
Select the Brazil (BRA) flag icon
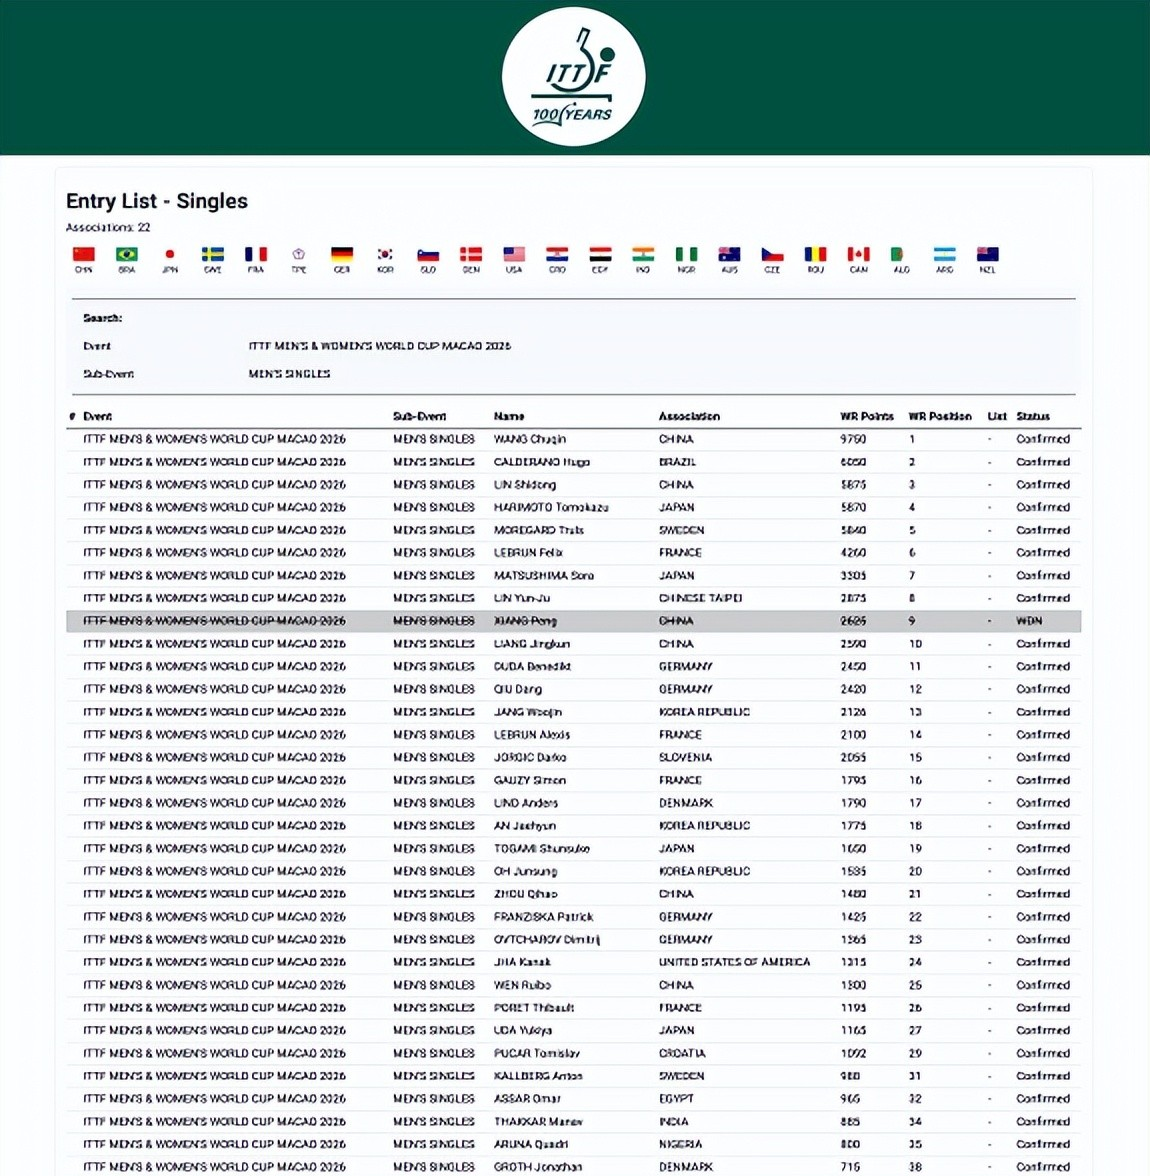coord(127,254)
